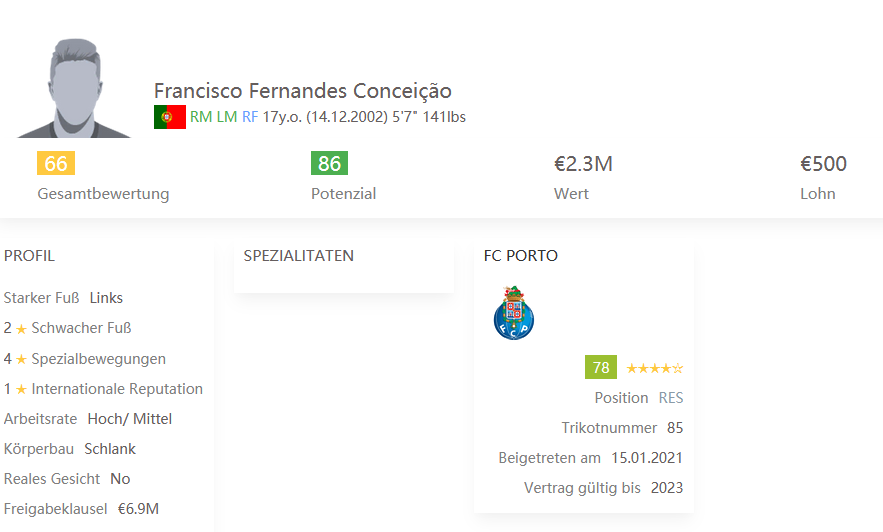Select the RF position link
The width and height of the screenshot is (883, 532).
(250, 117)
